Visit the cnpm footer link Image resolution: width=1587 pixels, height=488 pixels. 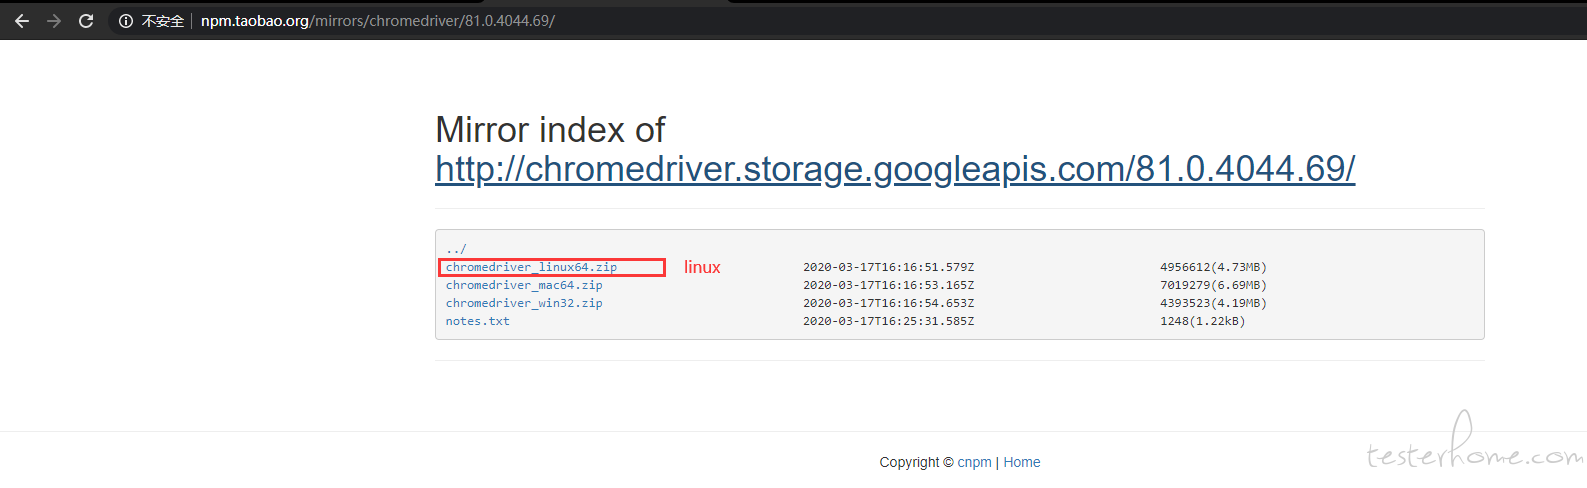coord(974,462)
